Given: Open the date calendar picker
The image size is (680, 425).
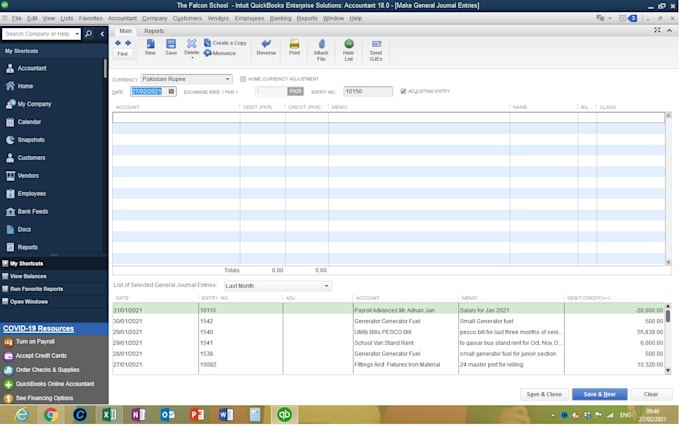Looking at the screenshot, I should 171,92.
